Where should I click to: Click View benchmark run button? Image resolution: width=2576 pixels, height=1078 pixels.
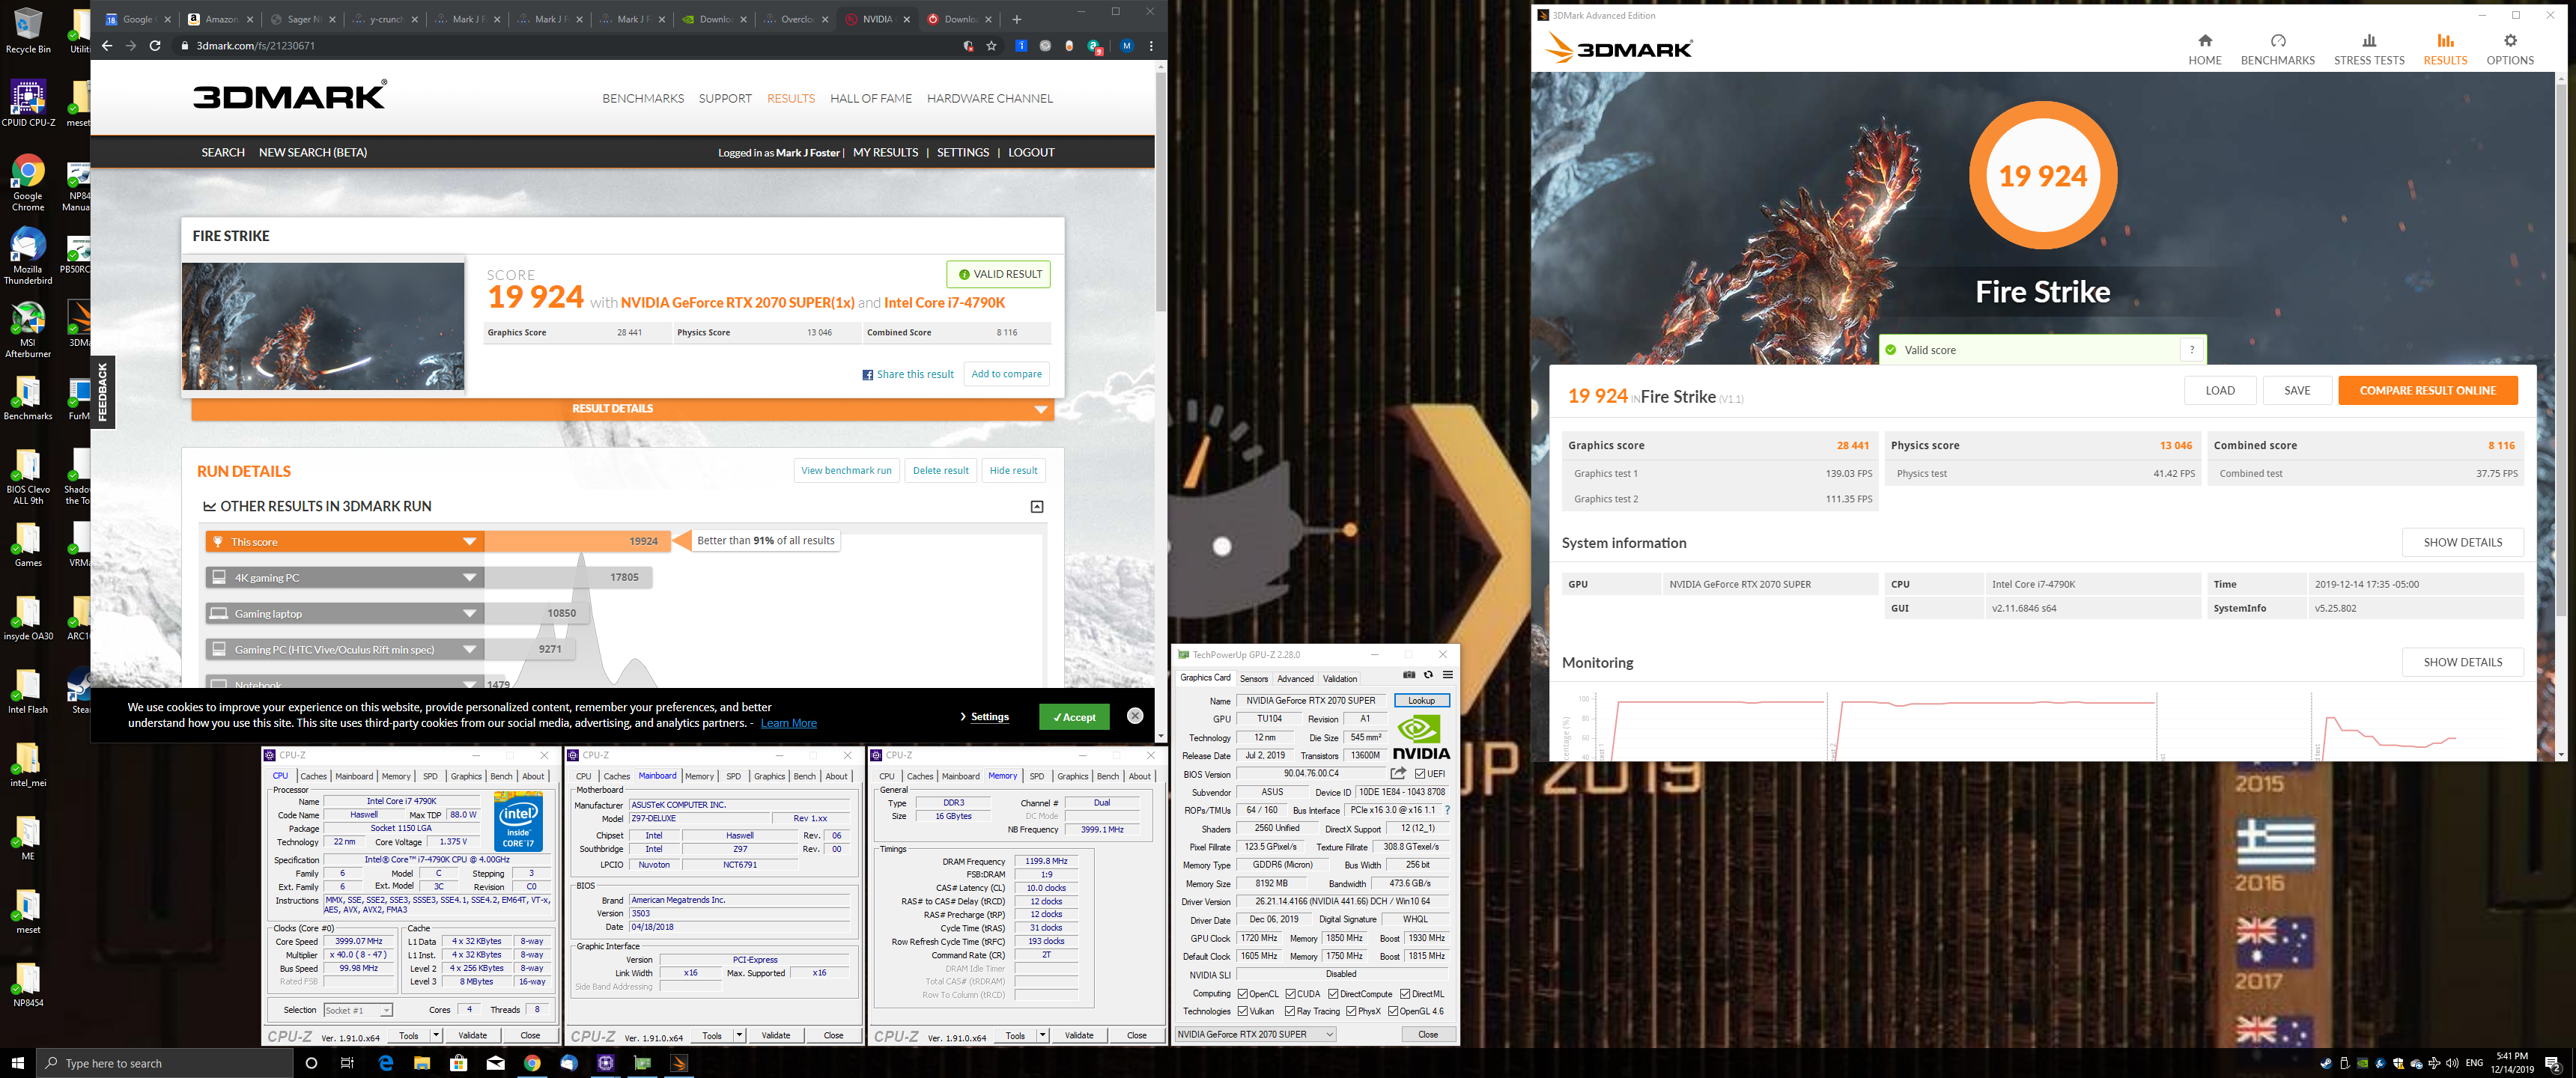846,471
